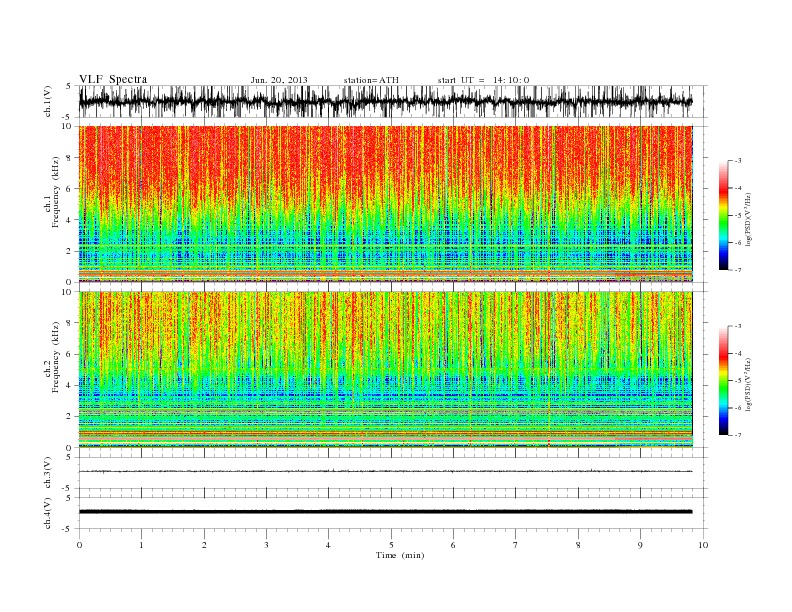Click the "7" tick on the time axis
Screen dimensions: 792x612
tap(516, 545)
